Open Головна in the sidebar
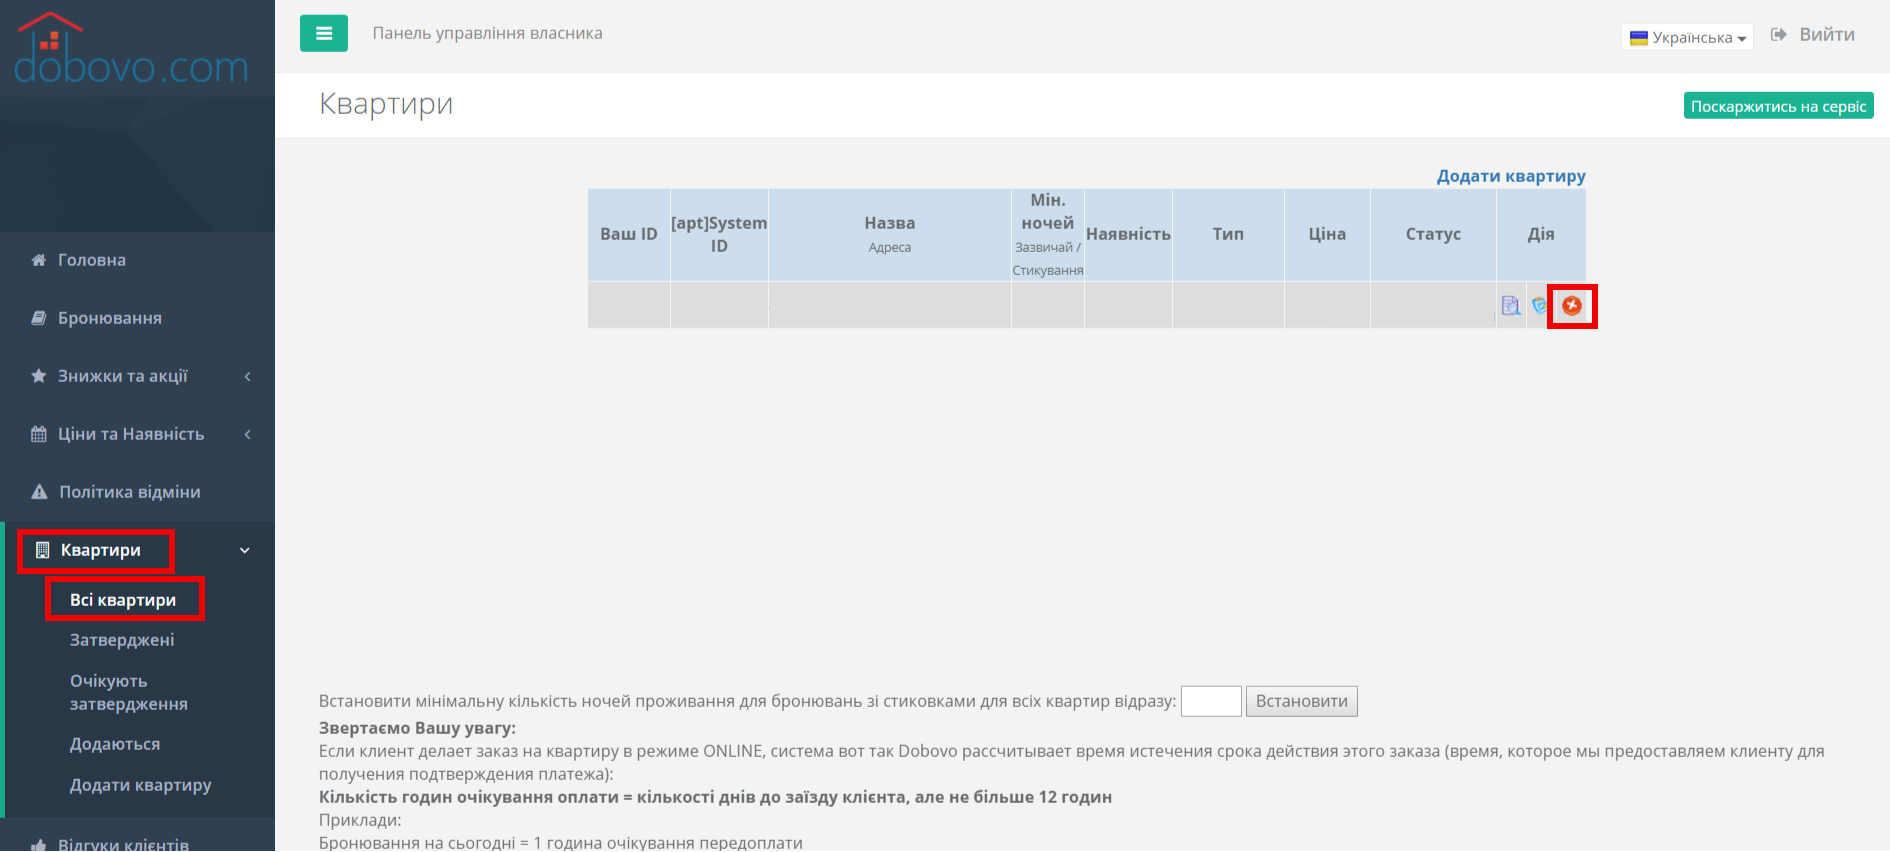Screen dimensions: 1890x852 tap(92, 260)
